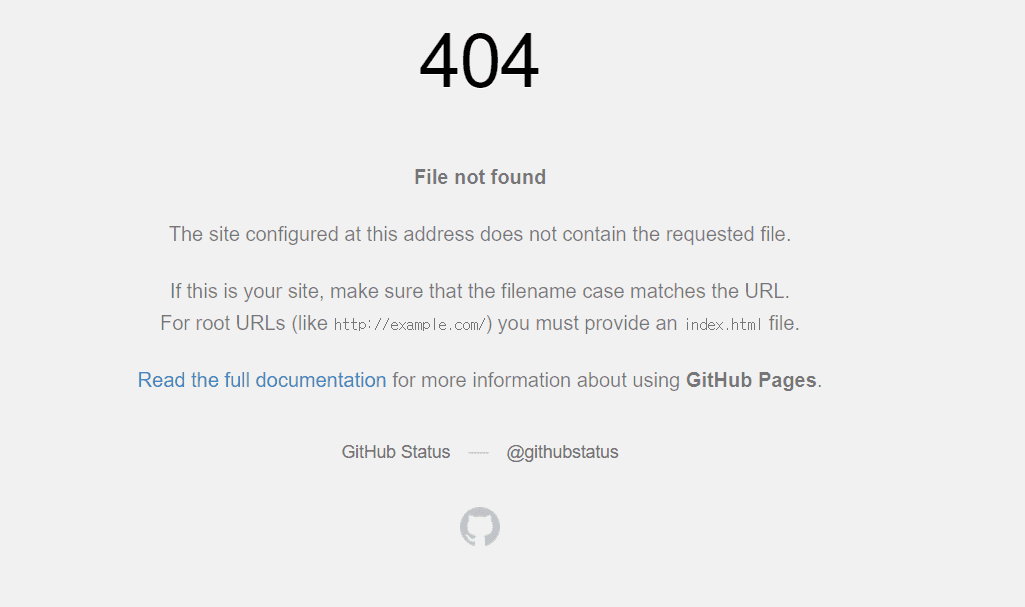Screen dimensions: 1025x607
Task: Click the GitHub Octocat logo
Action: pos(480,527)
